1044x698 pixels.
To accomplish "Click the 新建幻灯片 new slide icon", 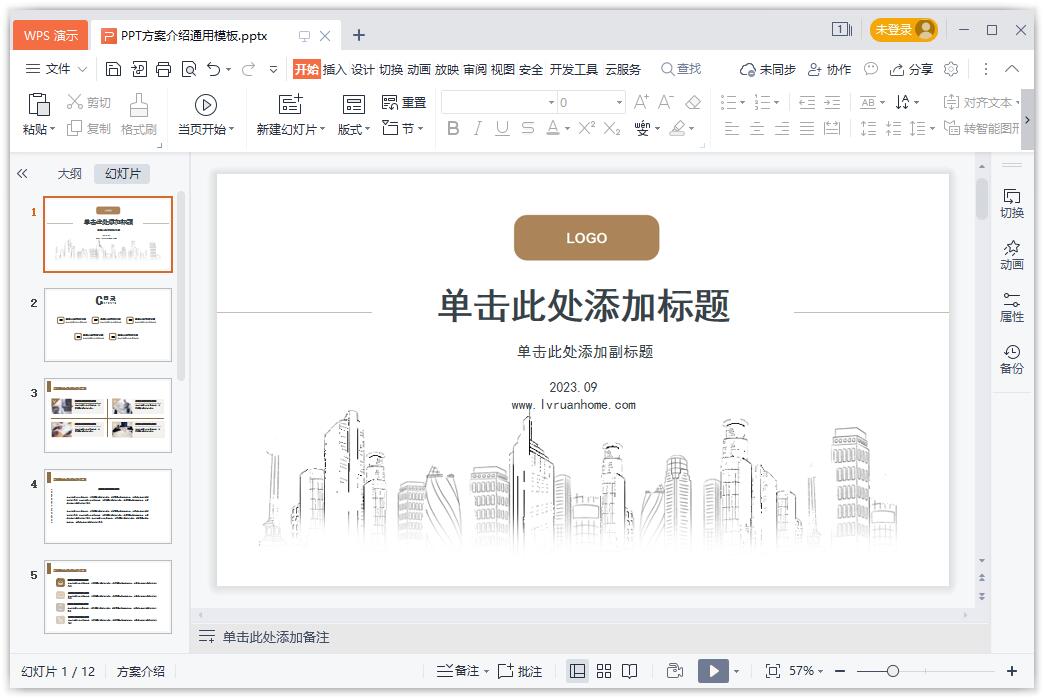I will [x=290, y=105].
